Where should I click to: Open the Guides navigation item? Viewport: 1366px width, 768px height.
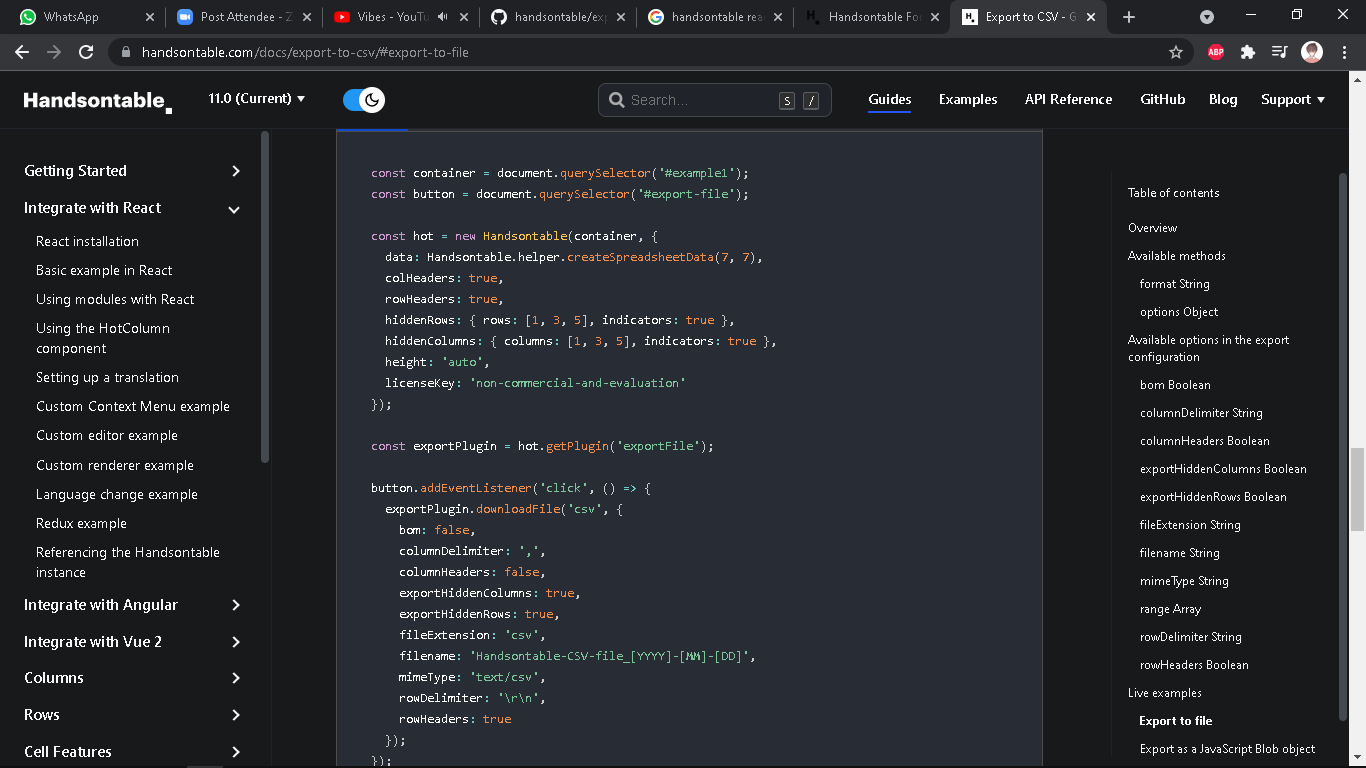(x=890, y=99)
